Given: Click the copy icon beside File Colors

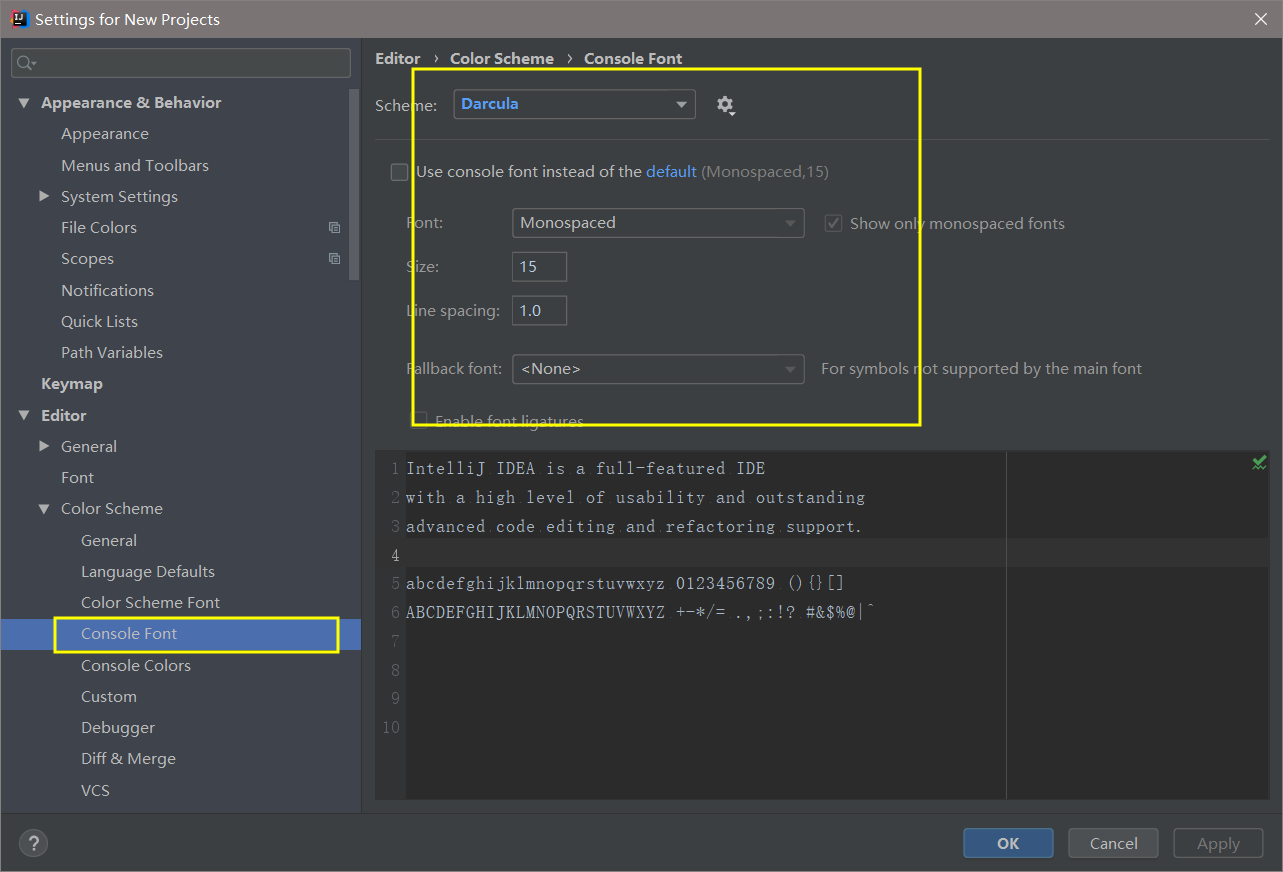Looking at the screenshot, I should click(x=334, y=228).
